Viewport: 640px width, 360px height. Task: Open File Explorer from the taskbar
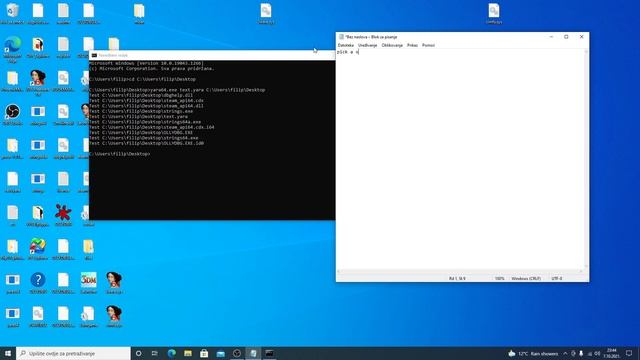pyautogui.click(x=188, y=353)
